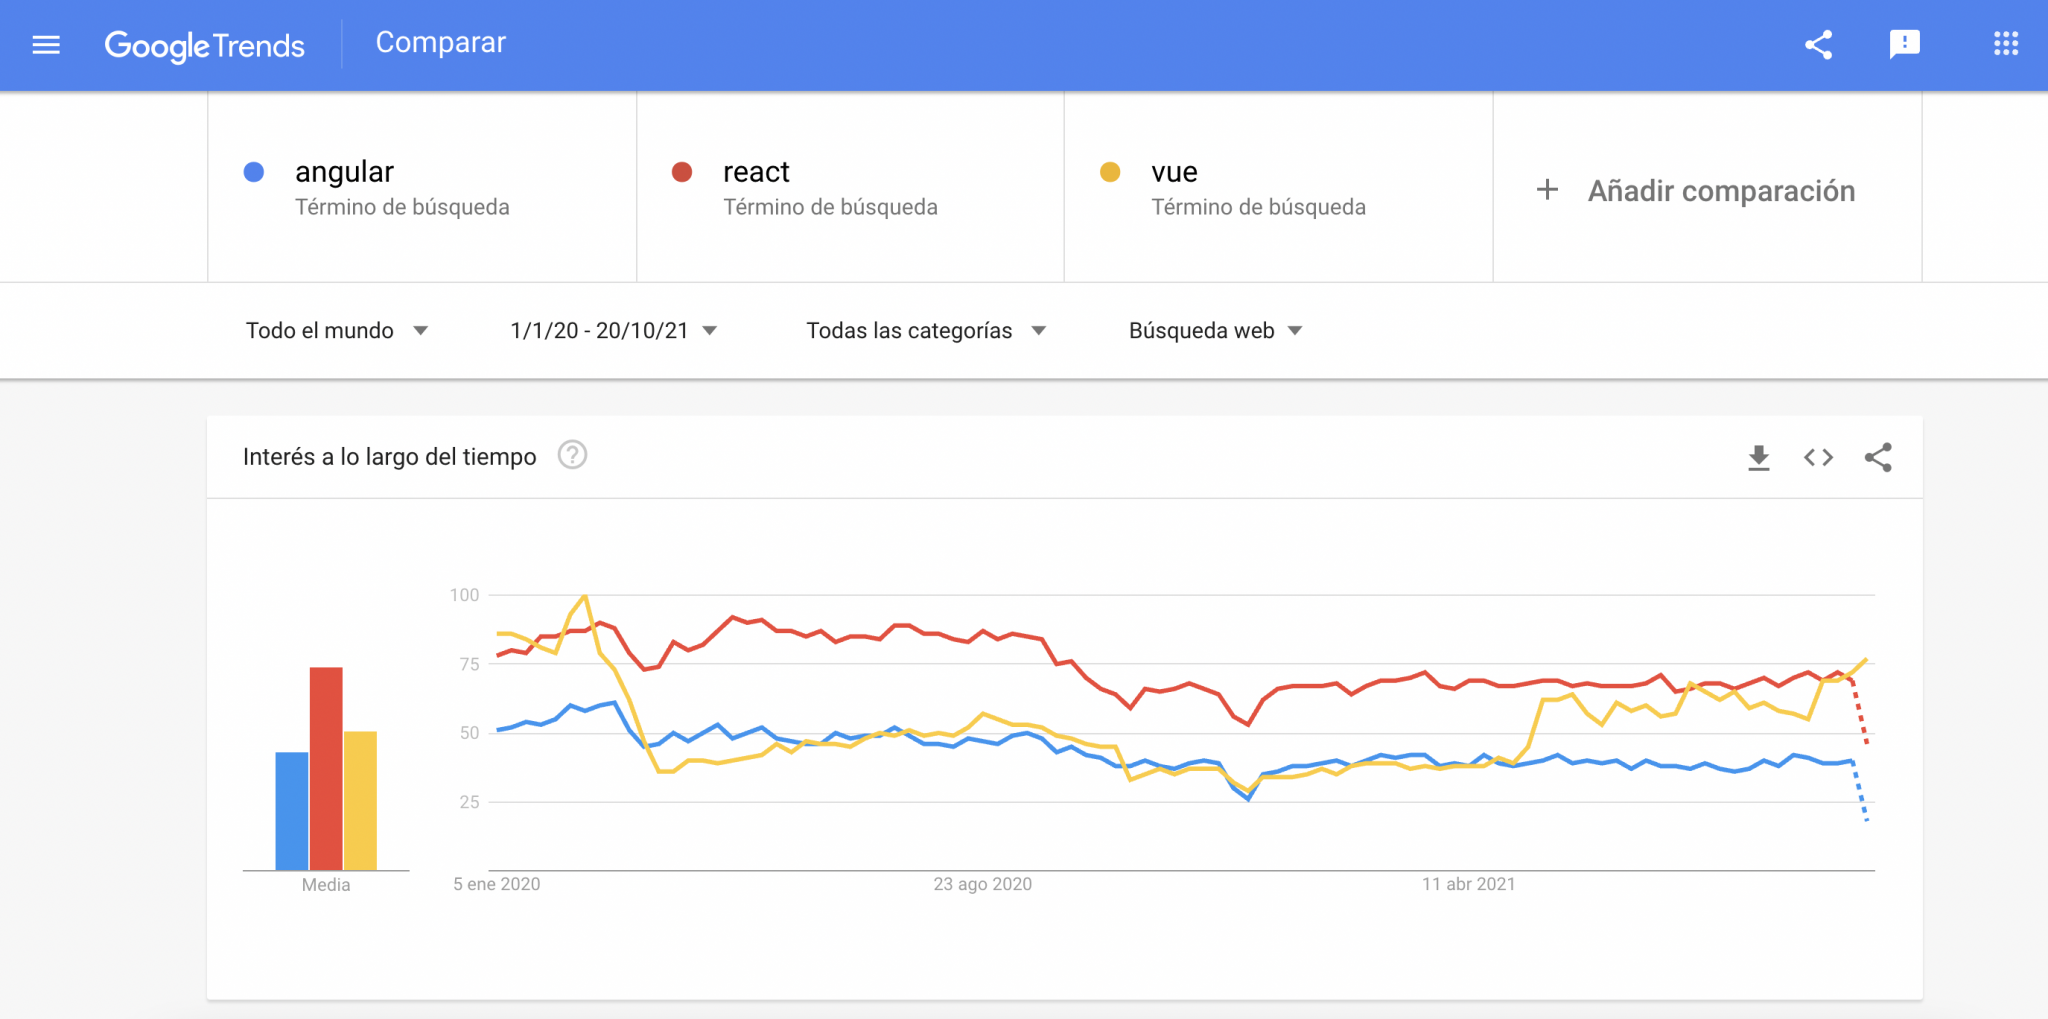2048x1019 pixels.
Task: Select the blue dot for the angular term
Action: [255, 171]
